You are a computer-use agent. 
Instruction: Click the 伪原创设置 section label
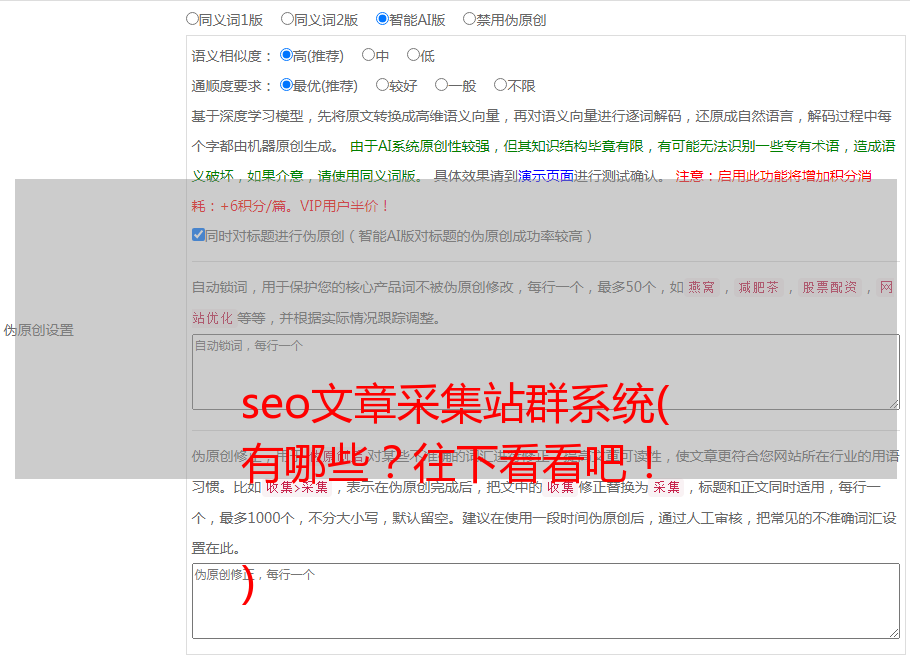38,330
